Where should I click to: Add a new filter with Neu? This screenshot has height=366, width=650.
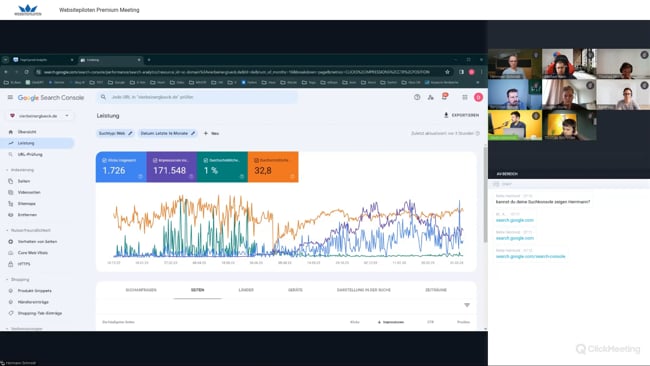tap(211, 133)
